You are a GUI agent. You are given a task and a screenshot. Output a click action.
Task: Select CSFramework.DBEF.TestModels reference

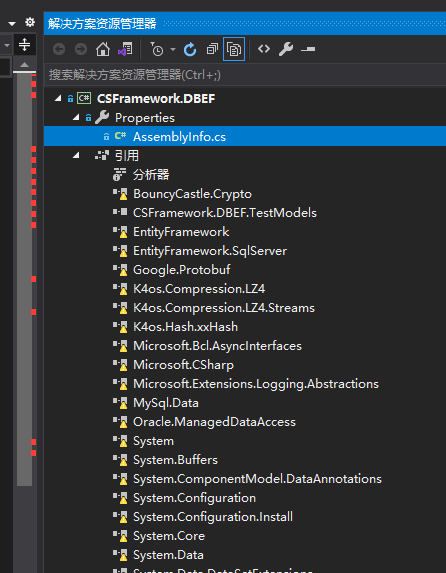(x=225, y=213)
